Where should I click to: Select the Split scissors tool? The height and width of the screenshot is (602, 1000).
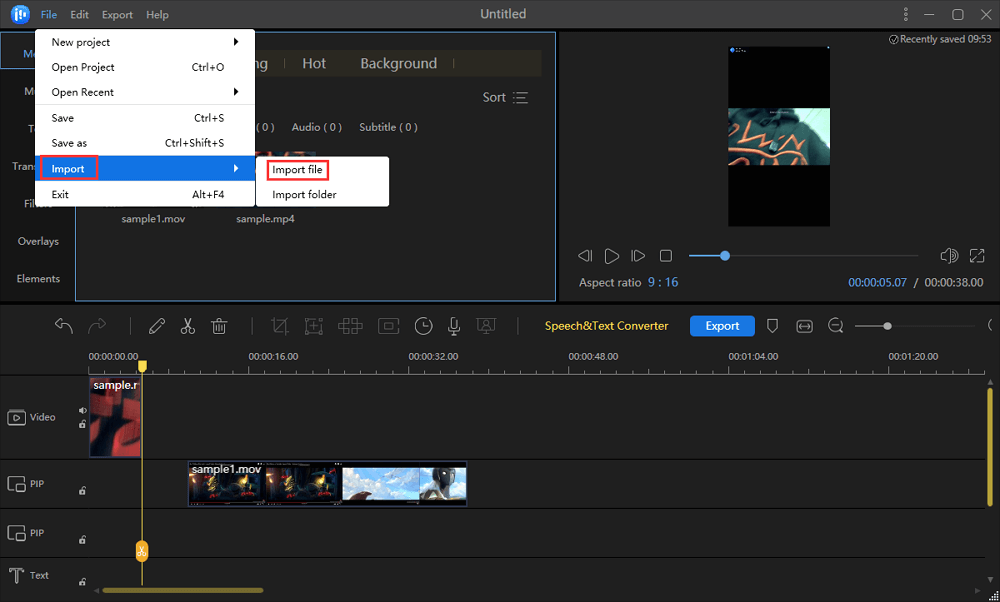coord(186,325)
